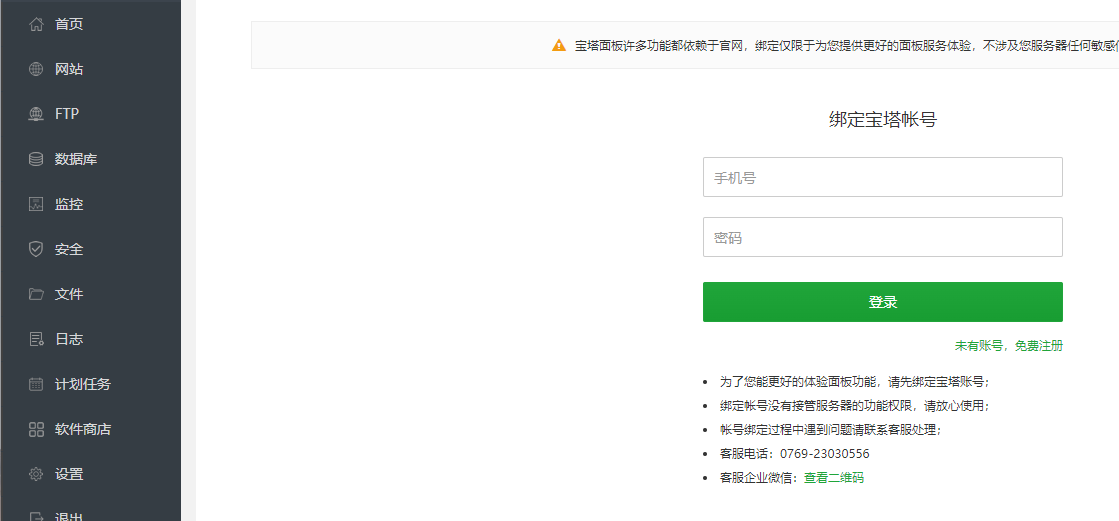Select the 计划任务 calendar icon
The image size is (1119, 521).
36,384
